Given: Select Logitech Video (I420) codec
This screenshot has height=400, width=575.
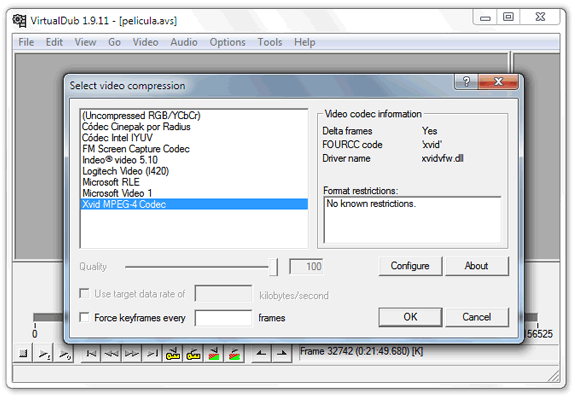Looking at the screenshot, I should click(x=194, y=171).
